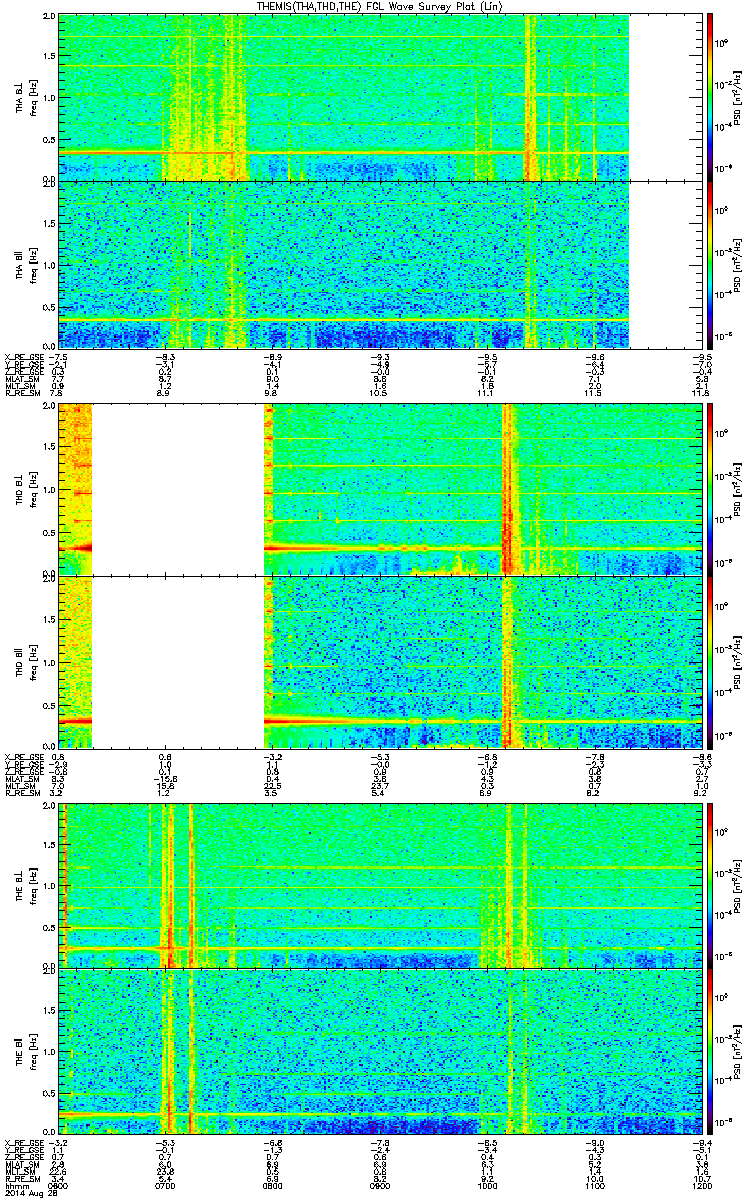750x1200 pixels.
Task: Click the PSD [nT²/Hz] label beside THA B⊥
Action: tap(738, 97)
